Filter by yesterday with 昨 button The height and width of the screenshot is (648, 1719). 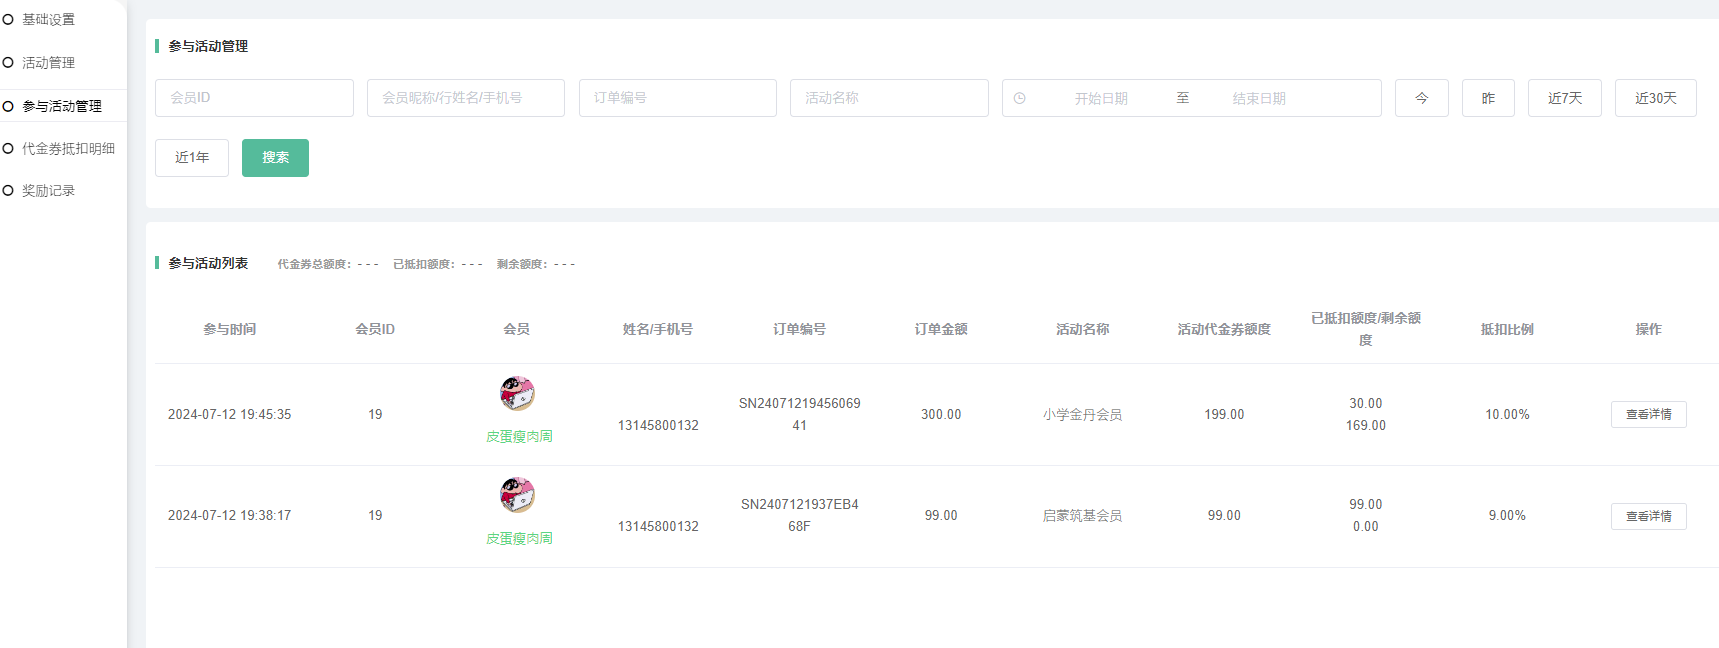(1488, 98)
